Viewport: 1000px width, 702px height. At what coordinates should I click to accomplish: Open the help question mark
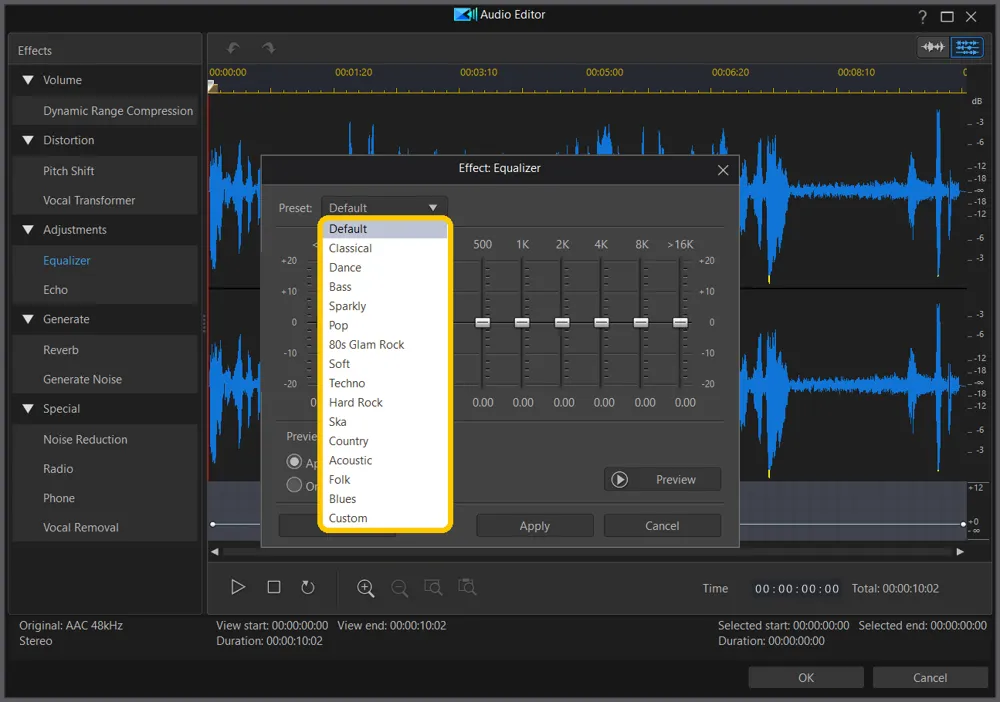tap(922, 17)
